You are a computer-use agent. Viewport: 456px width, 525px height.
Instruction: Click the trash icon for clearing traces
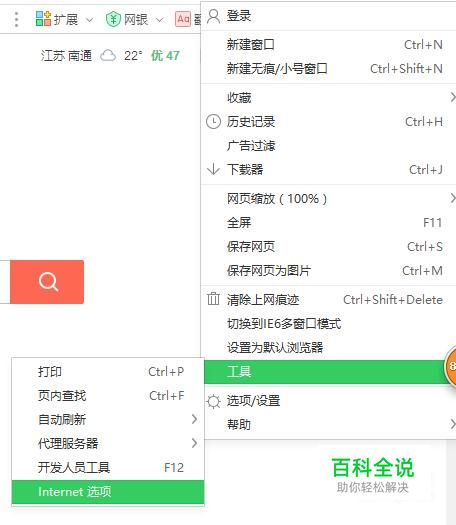(x=213, y=299)
